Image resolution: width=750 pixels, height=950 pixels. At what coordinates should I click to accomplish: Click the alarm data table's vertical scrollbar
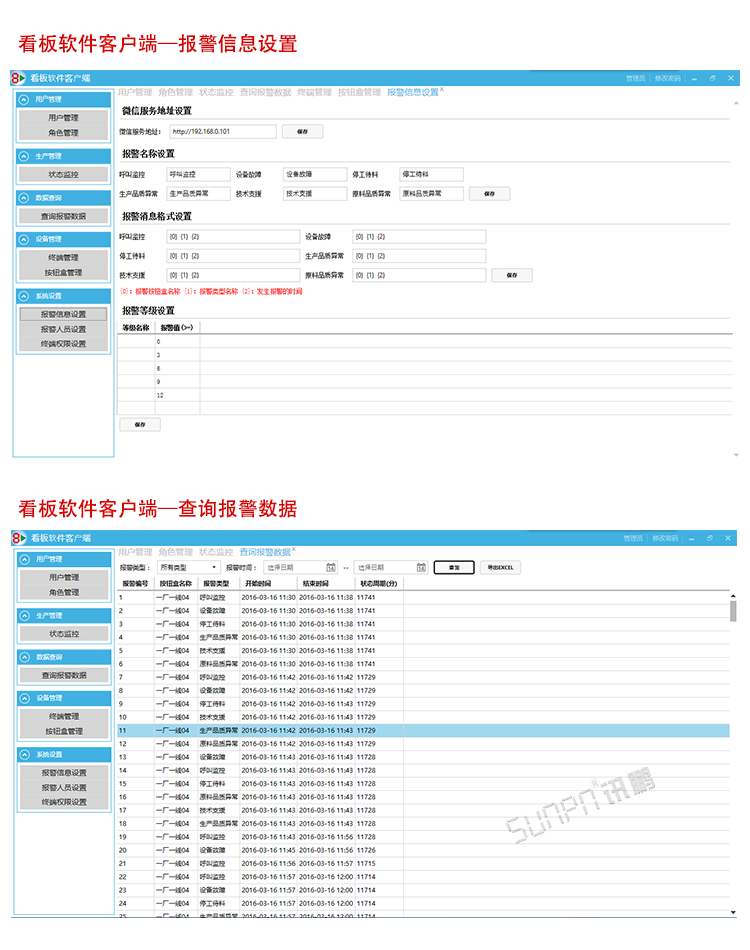[734, 611]
